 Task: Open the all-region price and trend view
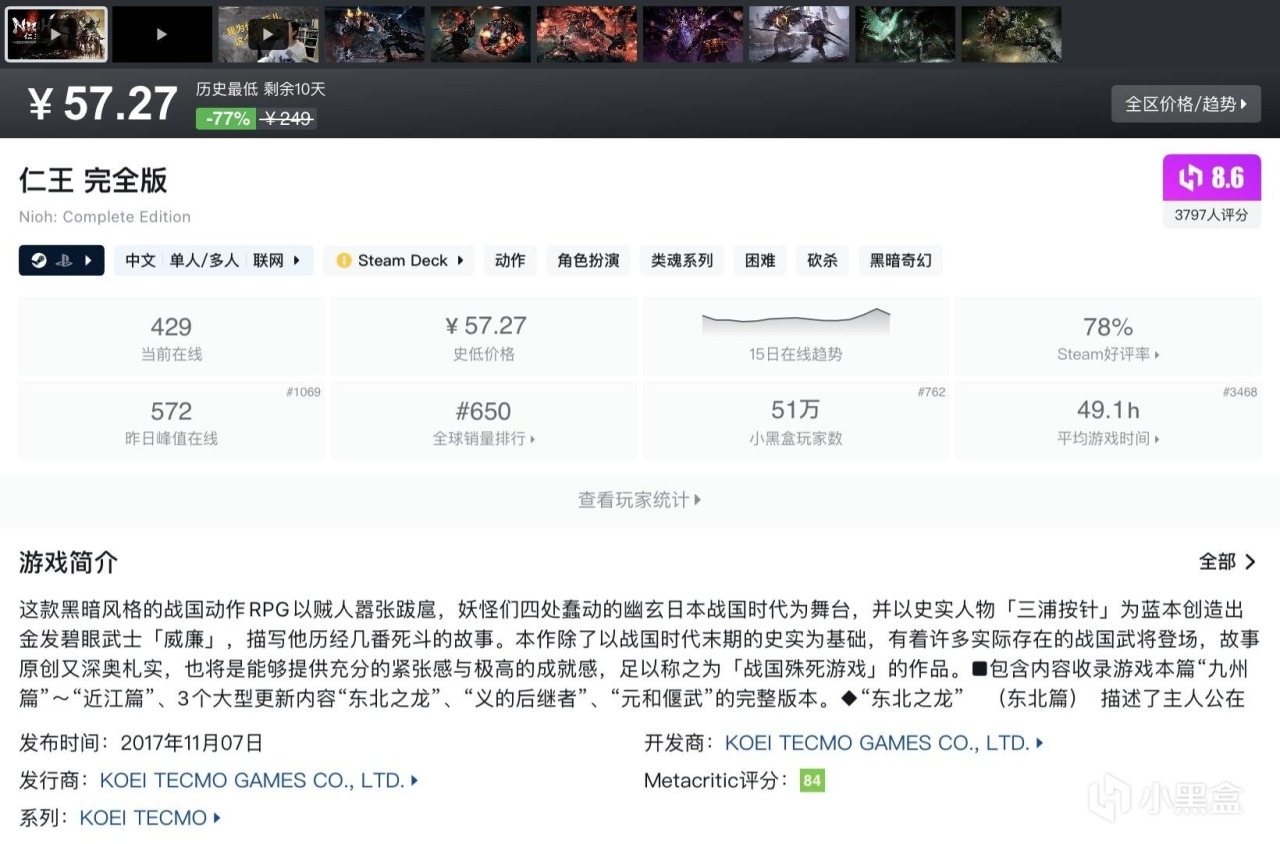coord(1186,104)
